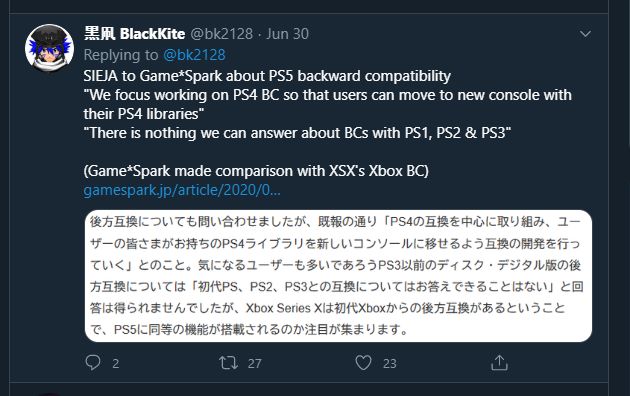
Task: Click the PS1, PS2 & PS3 quote line
Action: click(x=297, y=133)
